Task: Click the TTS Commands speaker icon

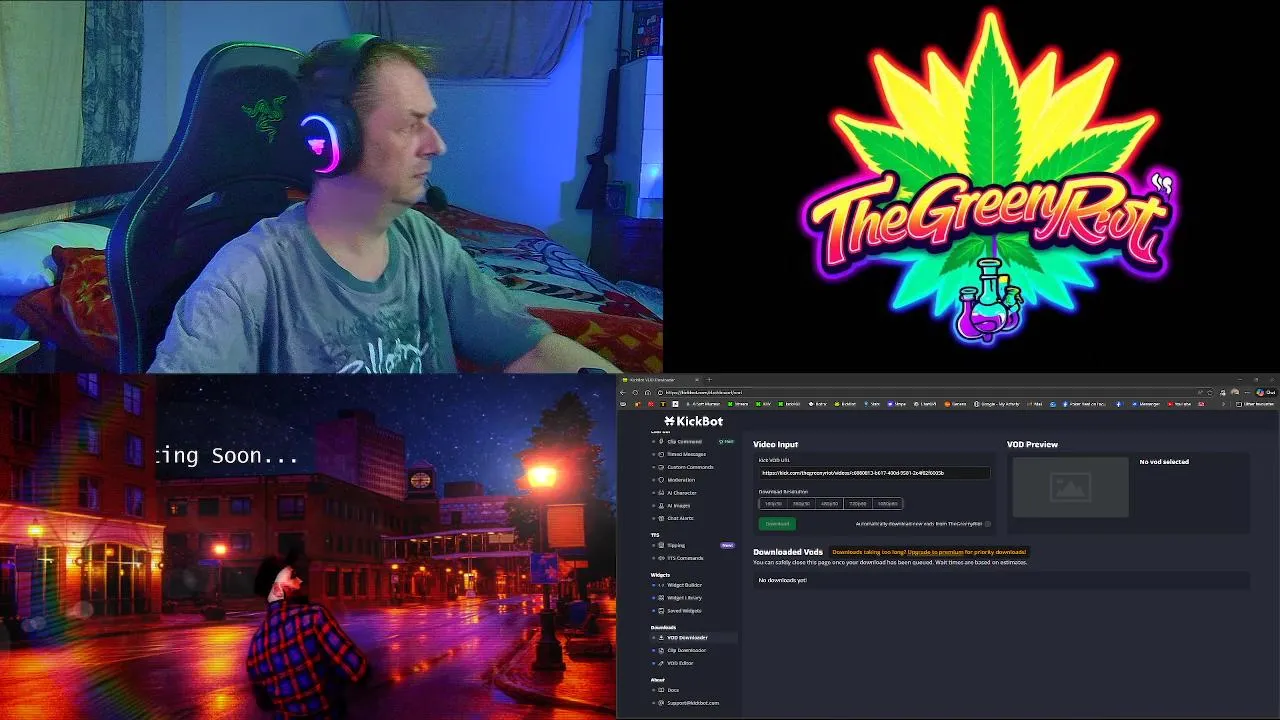Action: click(x=661, y=558)
